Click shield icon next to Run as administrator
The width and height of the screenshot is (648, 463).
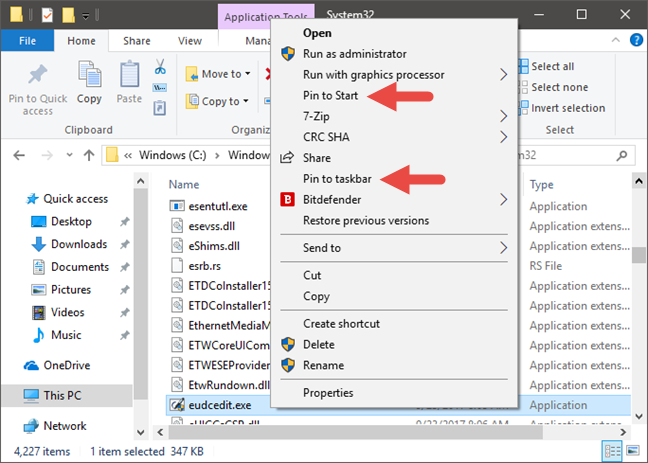(x=288, y=54)
